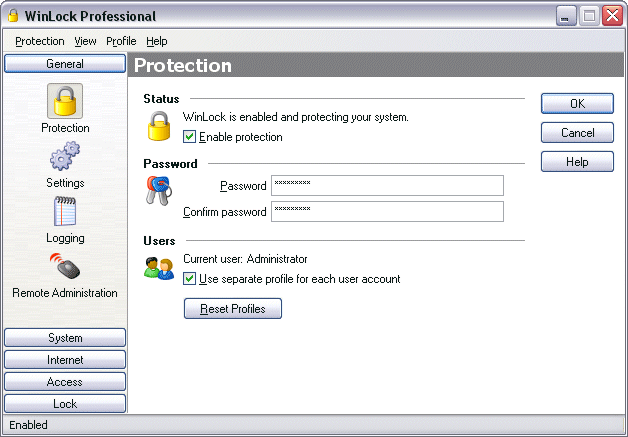This screenshot has width=628, height=437.
Task: Open the Profile menu
Action: [121, 41]
